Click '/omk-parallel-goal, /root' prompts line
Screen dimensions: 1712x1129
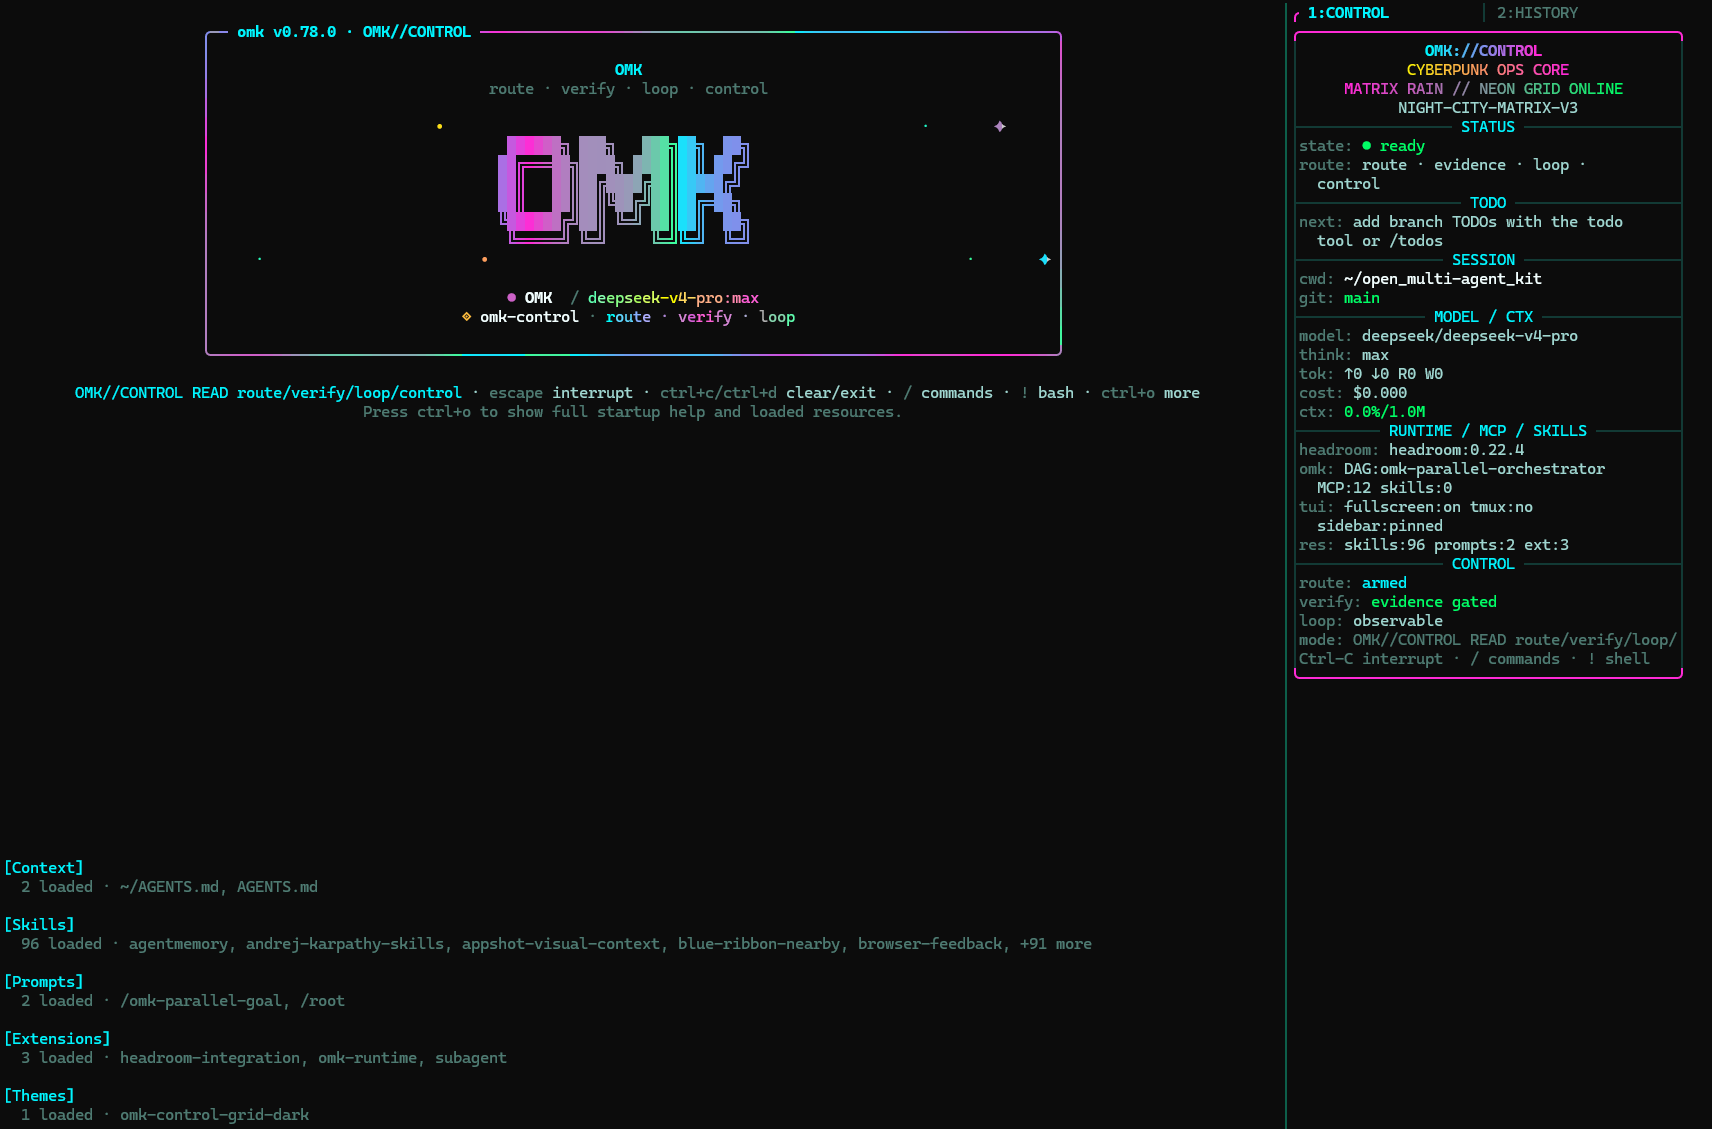click(232, 1001)
